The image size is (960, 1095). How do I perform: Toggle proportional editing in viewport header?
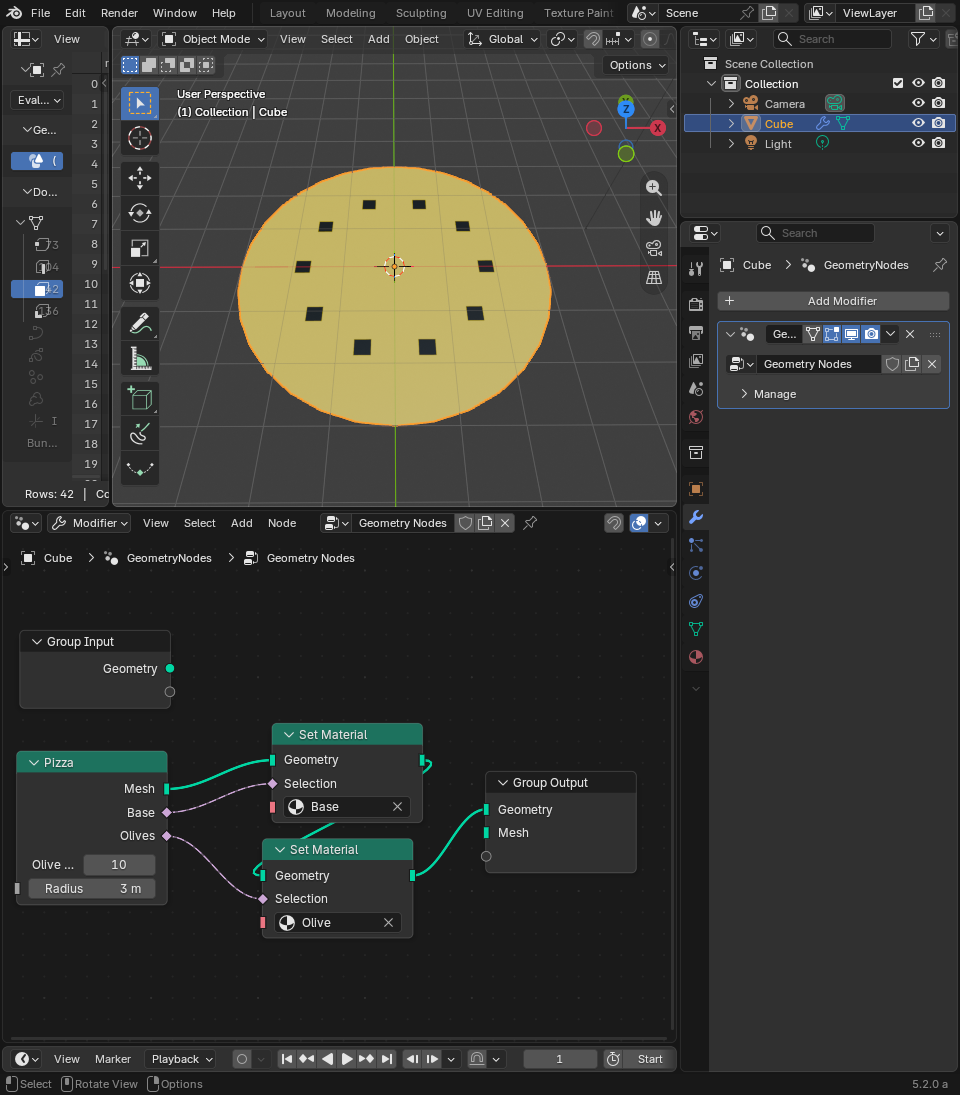click(650, 39)
